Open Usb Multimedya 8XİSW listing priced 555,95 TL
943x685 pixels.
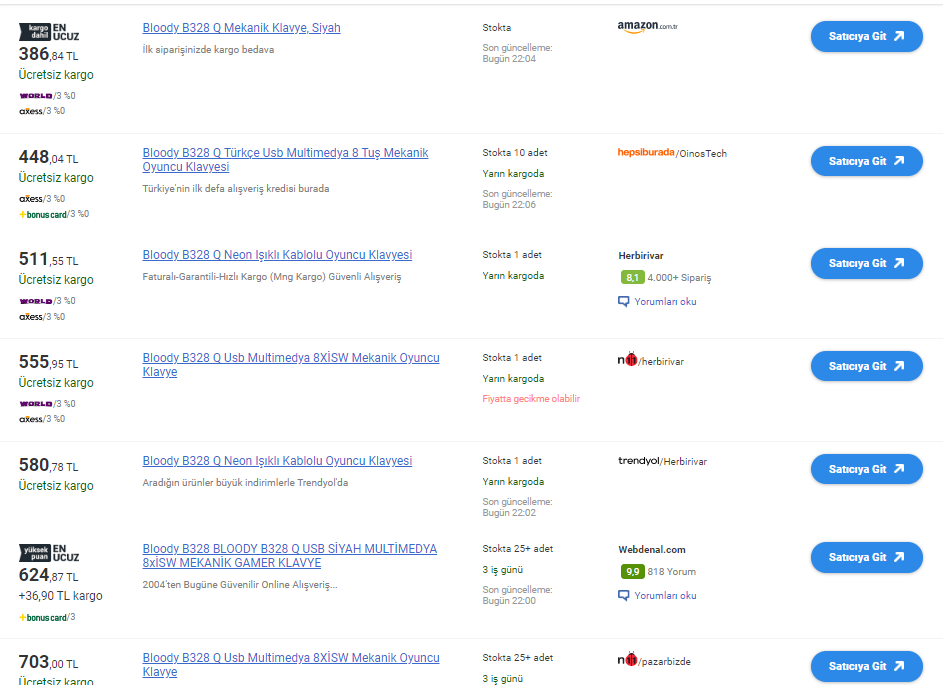291,364
